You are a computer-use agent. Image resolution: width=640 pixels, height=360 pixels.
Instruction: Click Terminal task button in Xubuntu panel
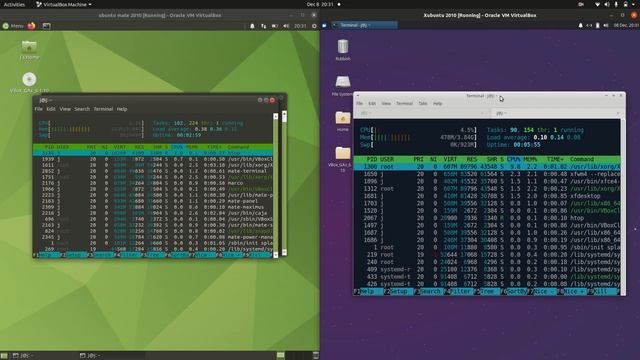pos(364,25)
